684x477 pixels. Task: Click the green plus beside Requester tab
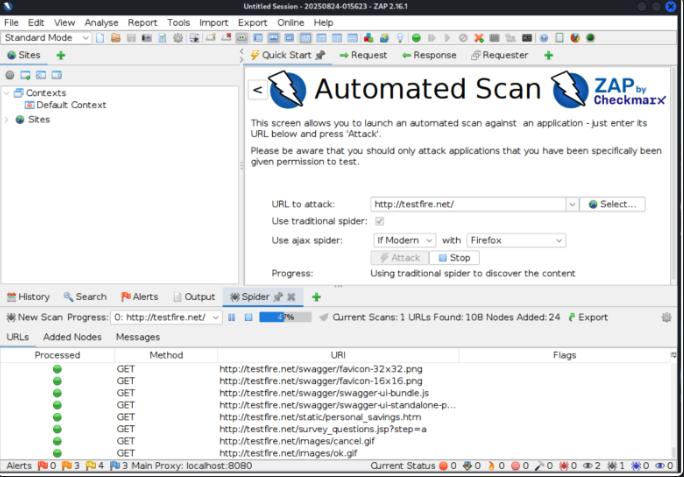click(x=549, y=55)
